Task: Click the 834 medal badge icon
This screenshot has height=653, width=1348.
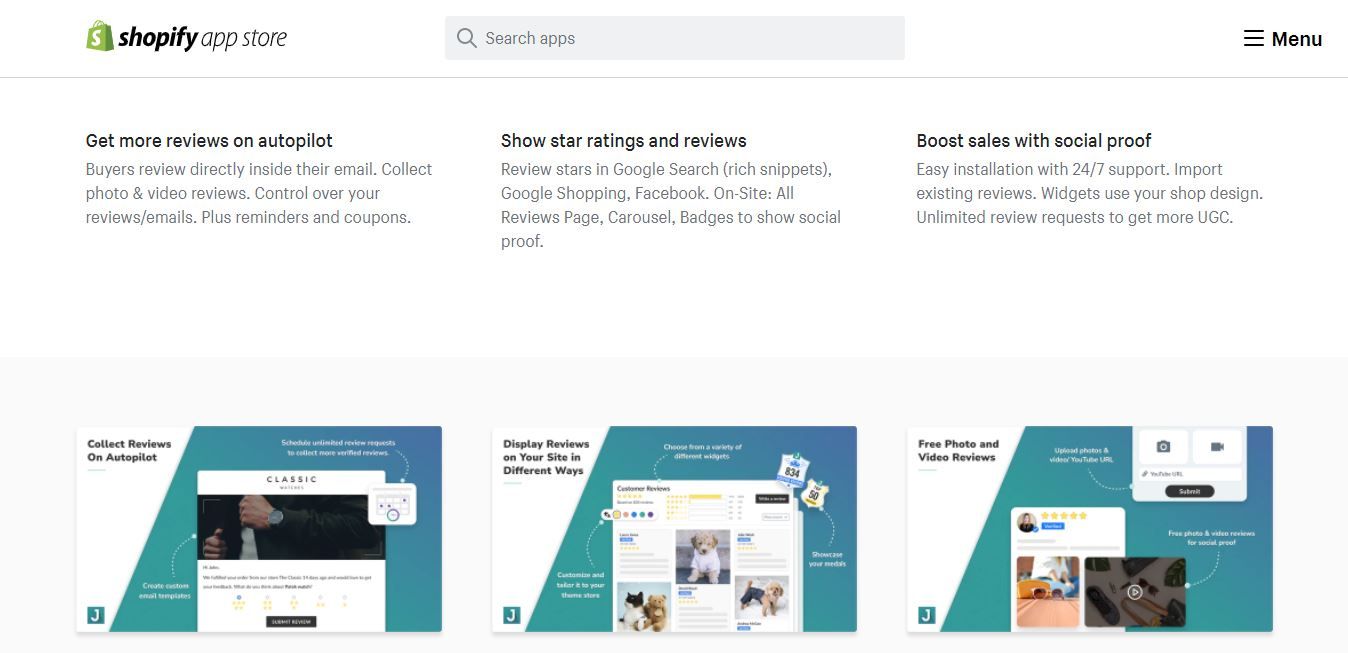Action: (793, 470)
